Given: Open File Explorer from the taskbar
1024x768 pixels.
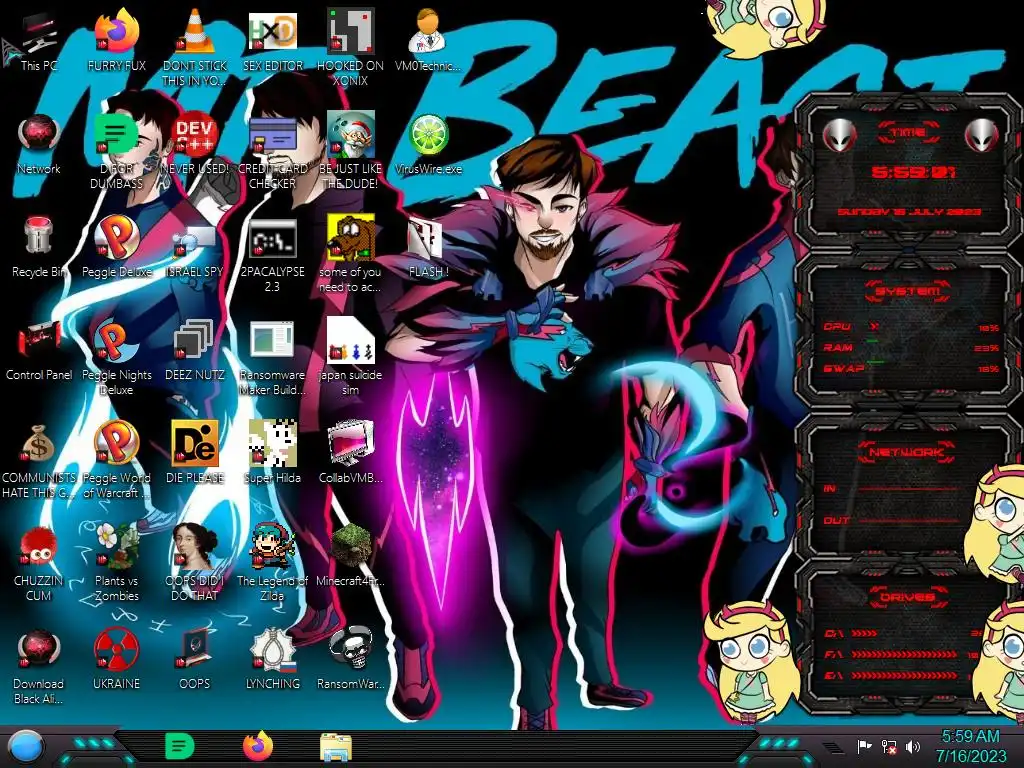Looking at the screenshot, I should click(x=336, y=747).
